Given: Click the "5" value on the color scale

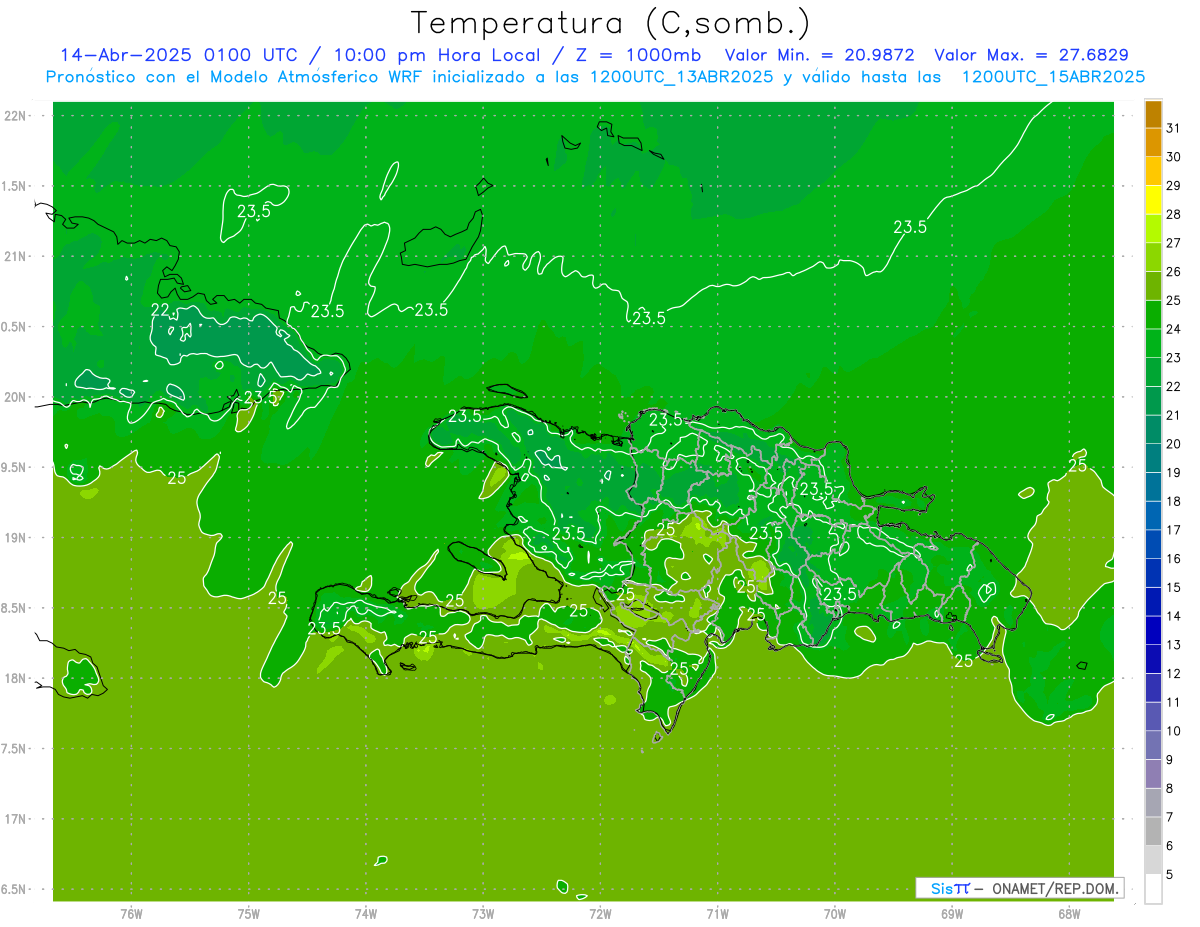Looking at the screenshot, I should (1170, 875).
